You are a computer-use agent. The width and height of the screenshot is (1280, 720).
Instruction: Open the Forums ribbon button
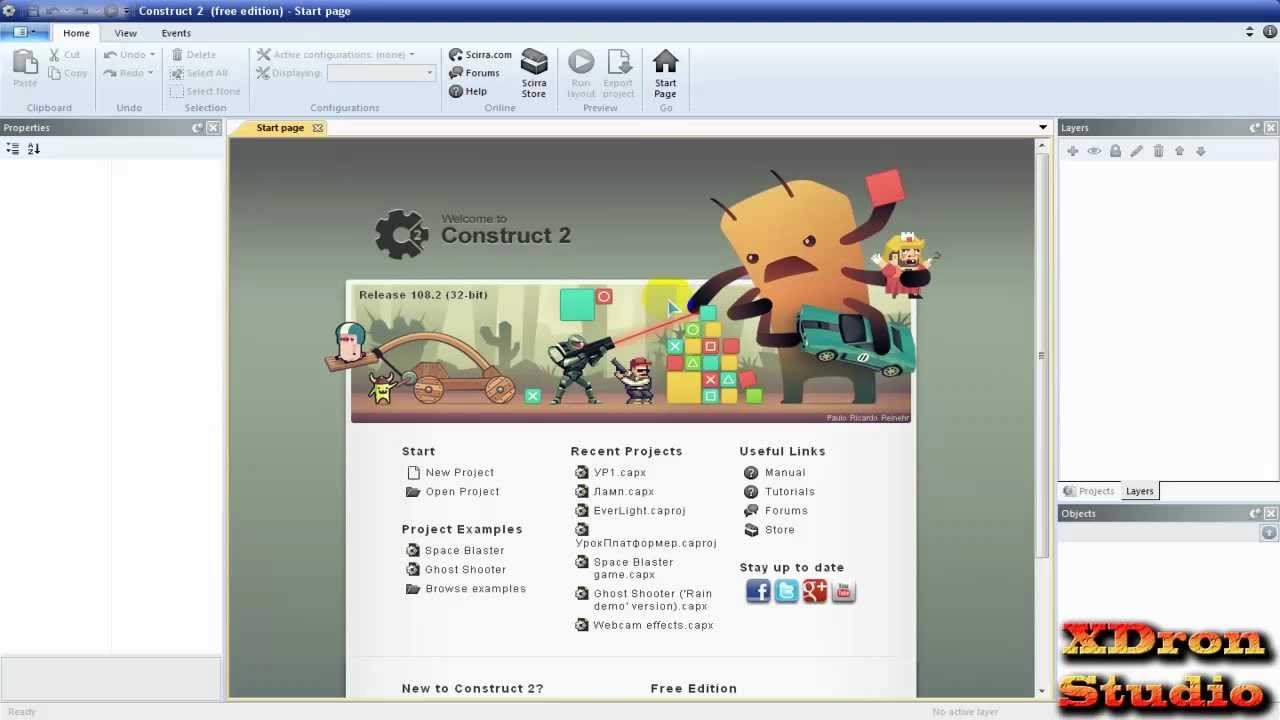(474, 73)
